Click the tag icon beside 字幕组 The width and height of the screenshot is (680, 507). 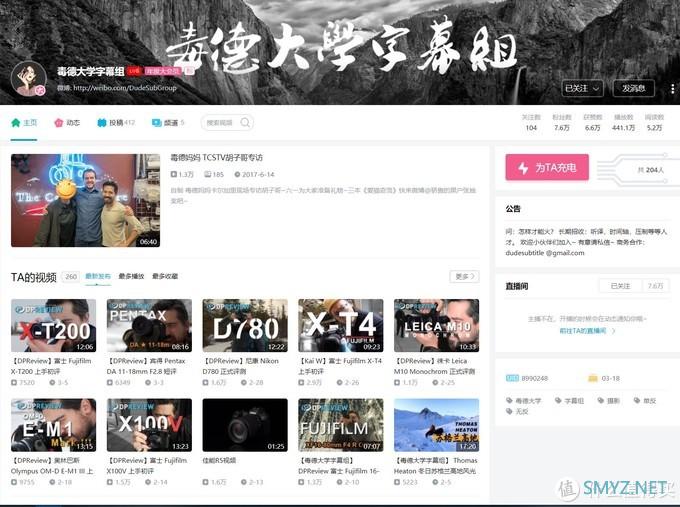(x=558, y=400)
